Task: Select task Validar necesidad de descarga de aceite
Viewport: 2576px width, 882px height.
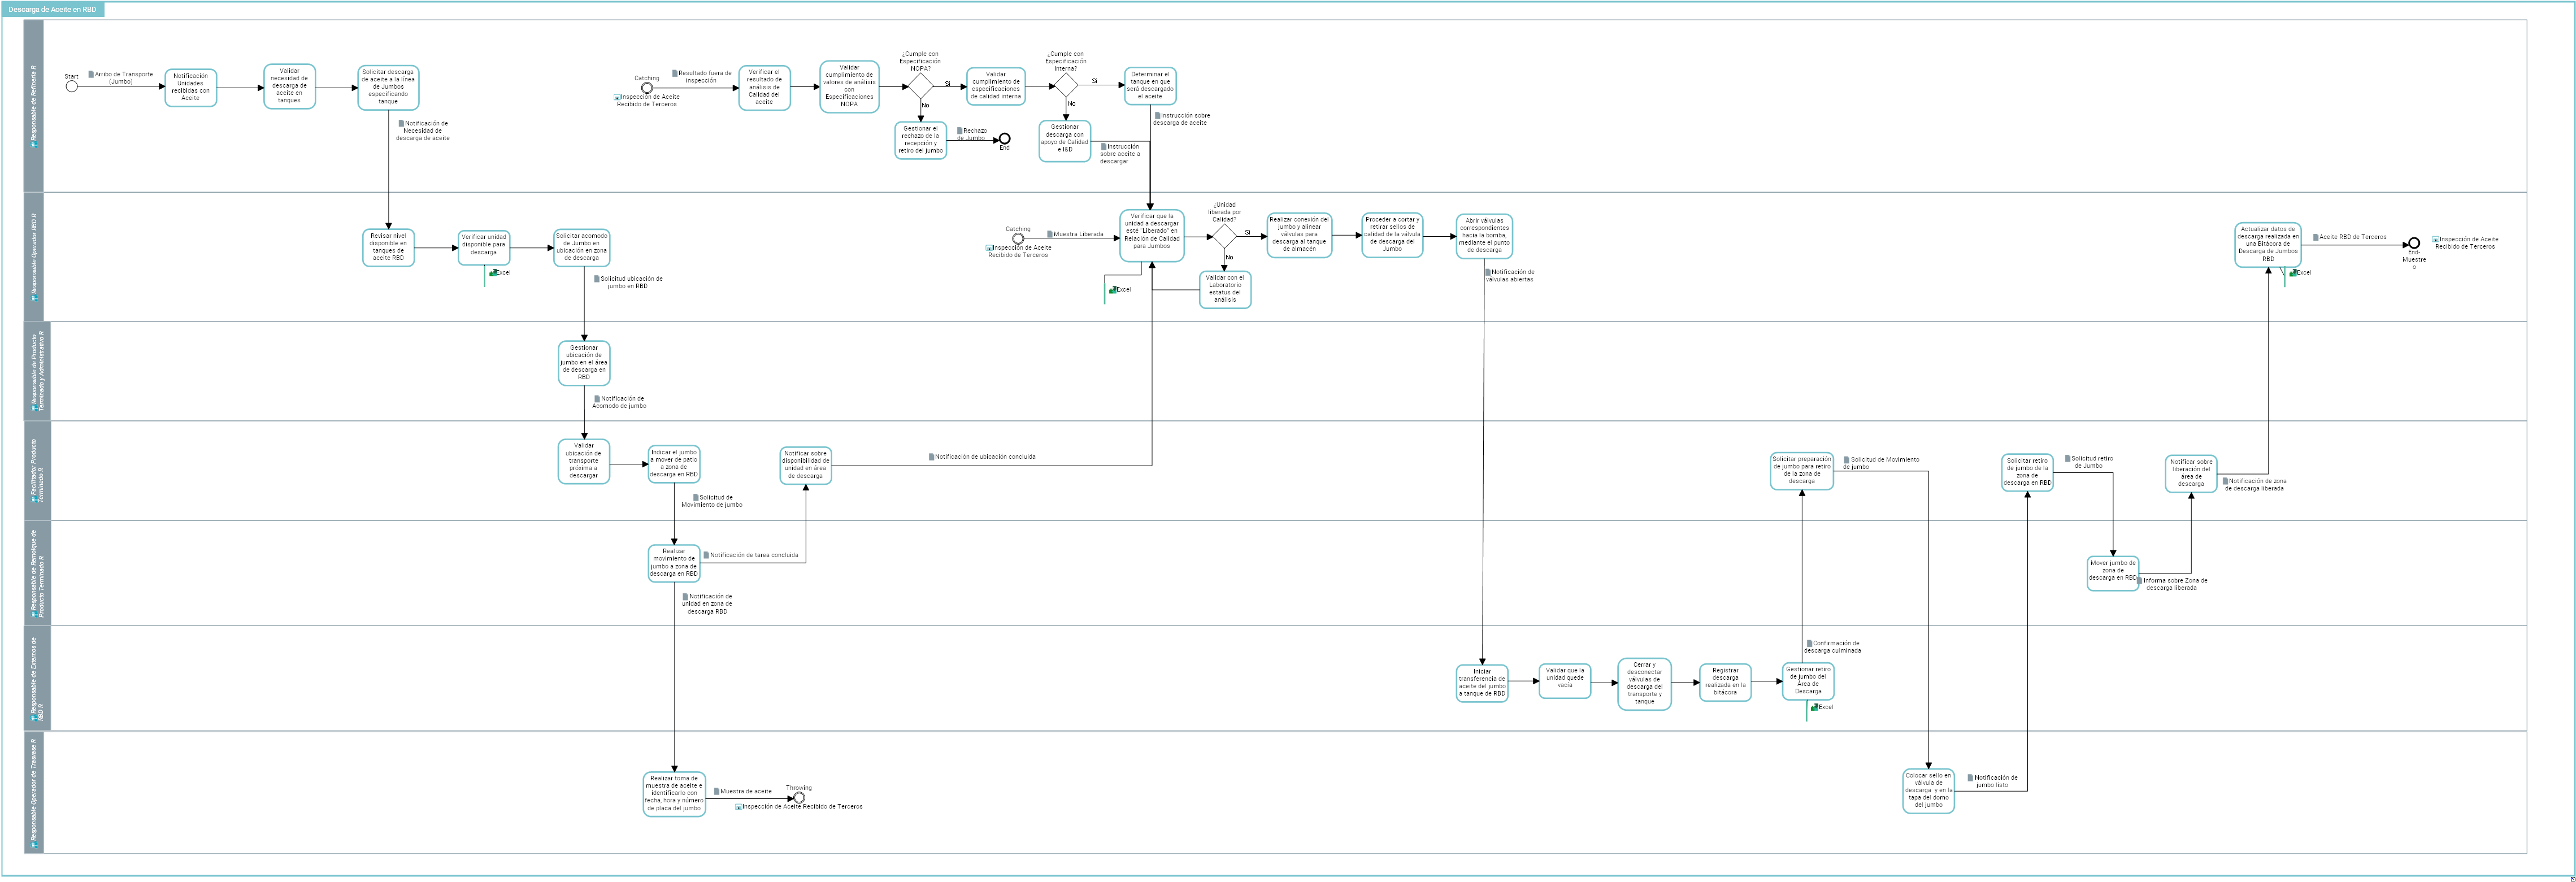Action: [x=289, y=86]
